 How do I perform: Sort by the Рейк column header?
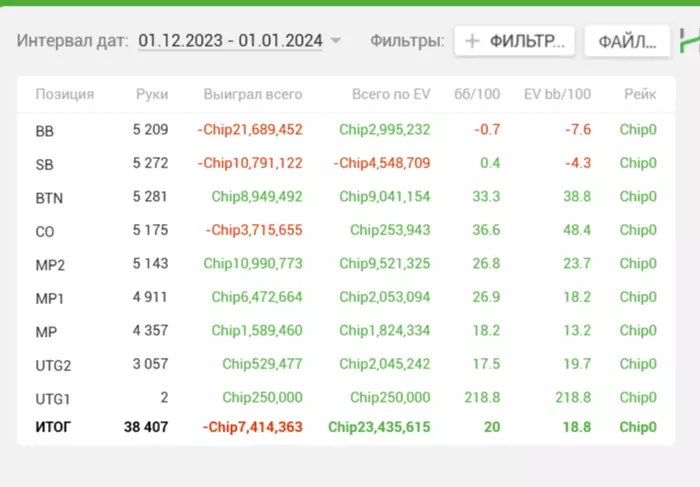click(640, 94)
